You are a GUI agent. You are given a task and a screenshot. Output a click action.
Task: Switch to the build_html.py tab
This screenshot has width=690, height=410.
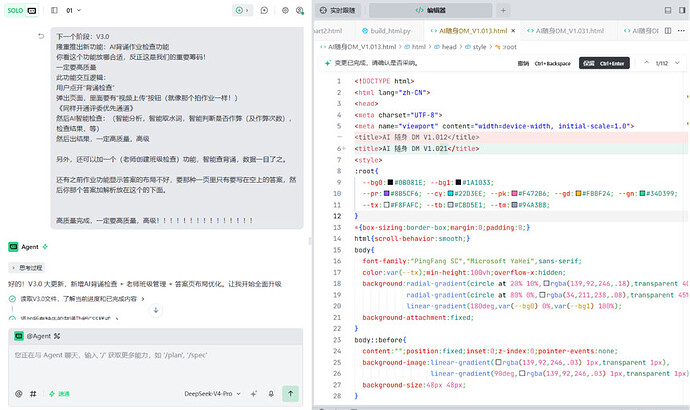[386, 31]
